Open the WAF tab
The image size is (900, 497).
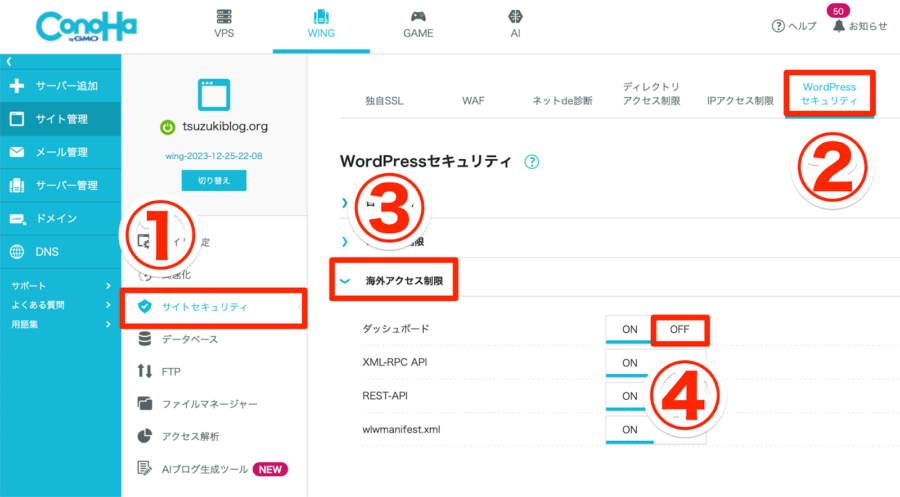coord(473,101)
